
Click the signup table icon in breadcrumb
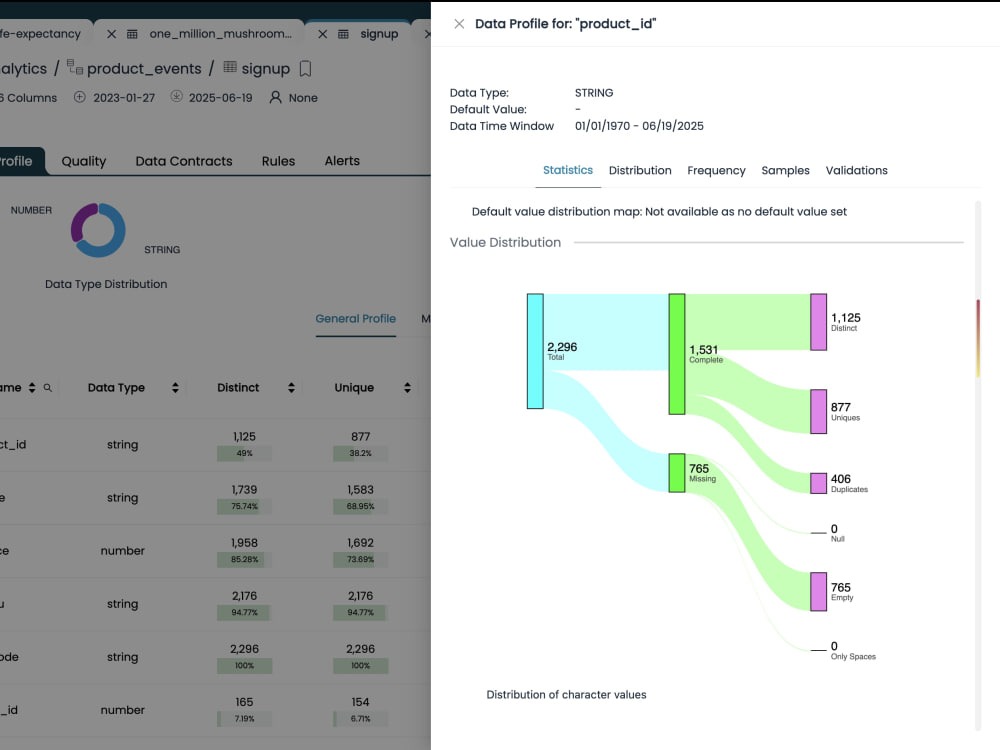point(230,67)
